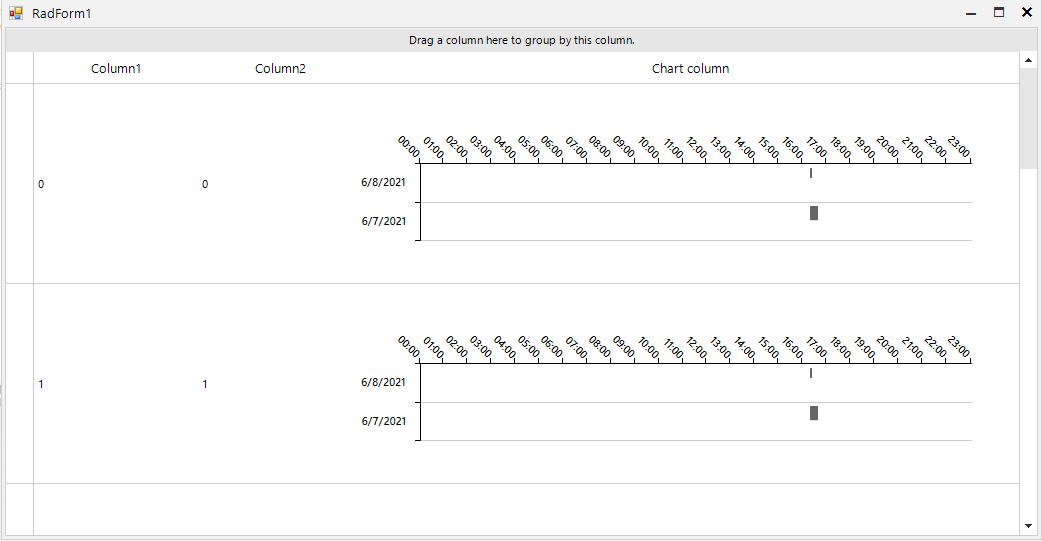Click the vertical scrollbar up arrow
The height and width of the screenshot is (541, 1042).
1028,61
